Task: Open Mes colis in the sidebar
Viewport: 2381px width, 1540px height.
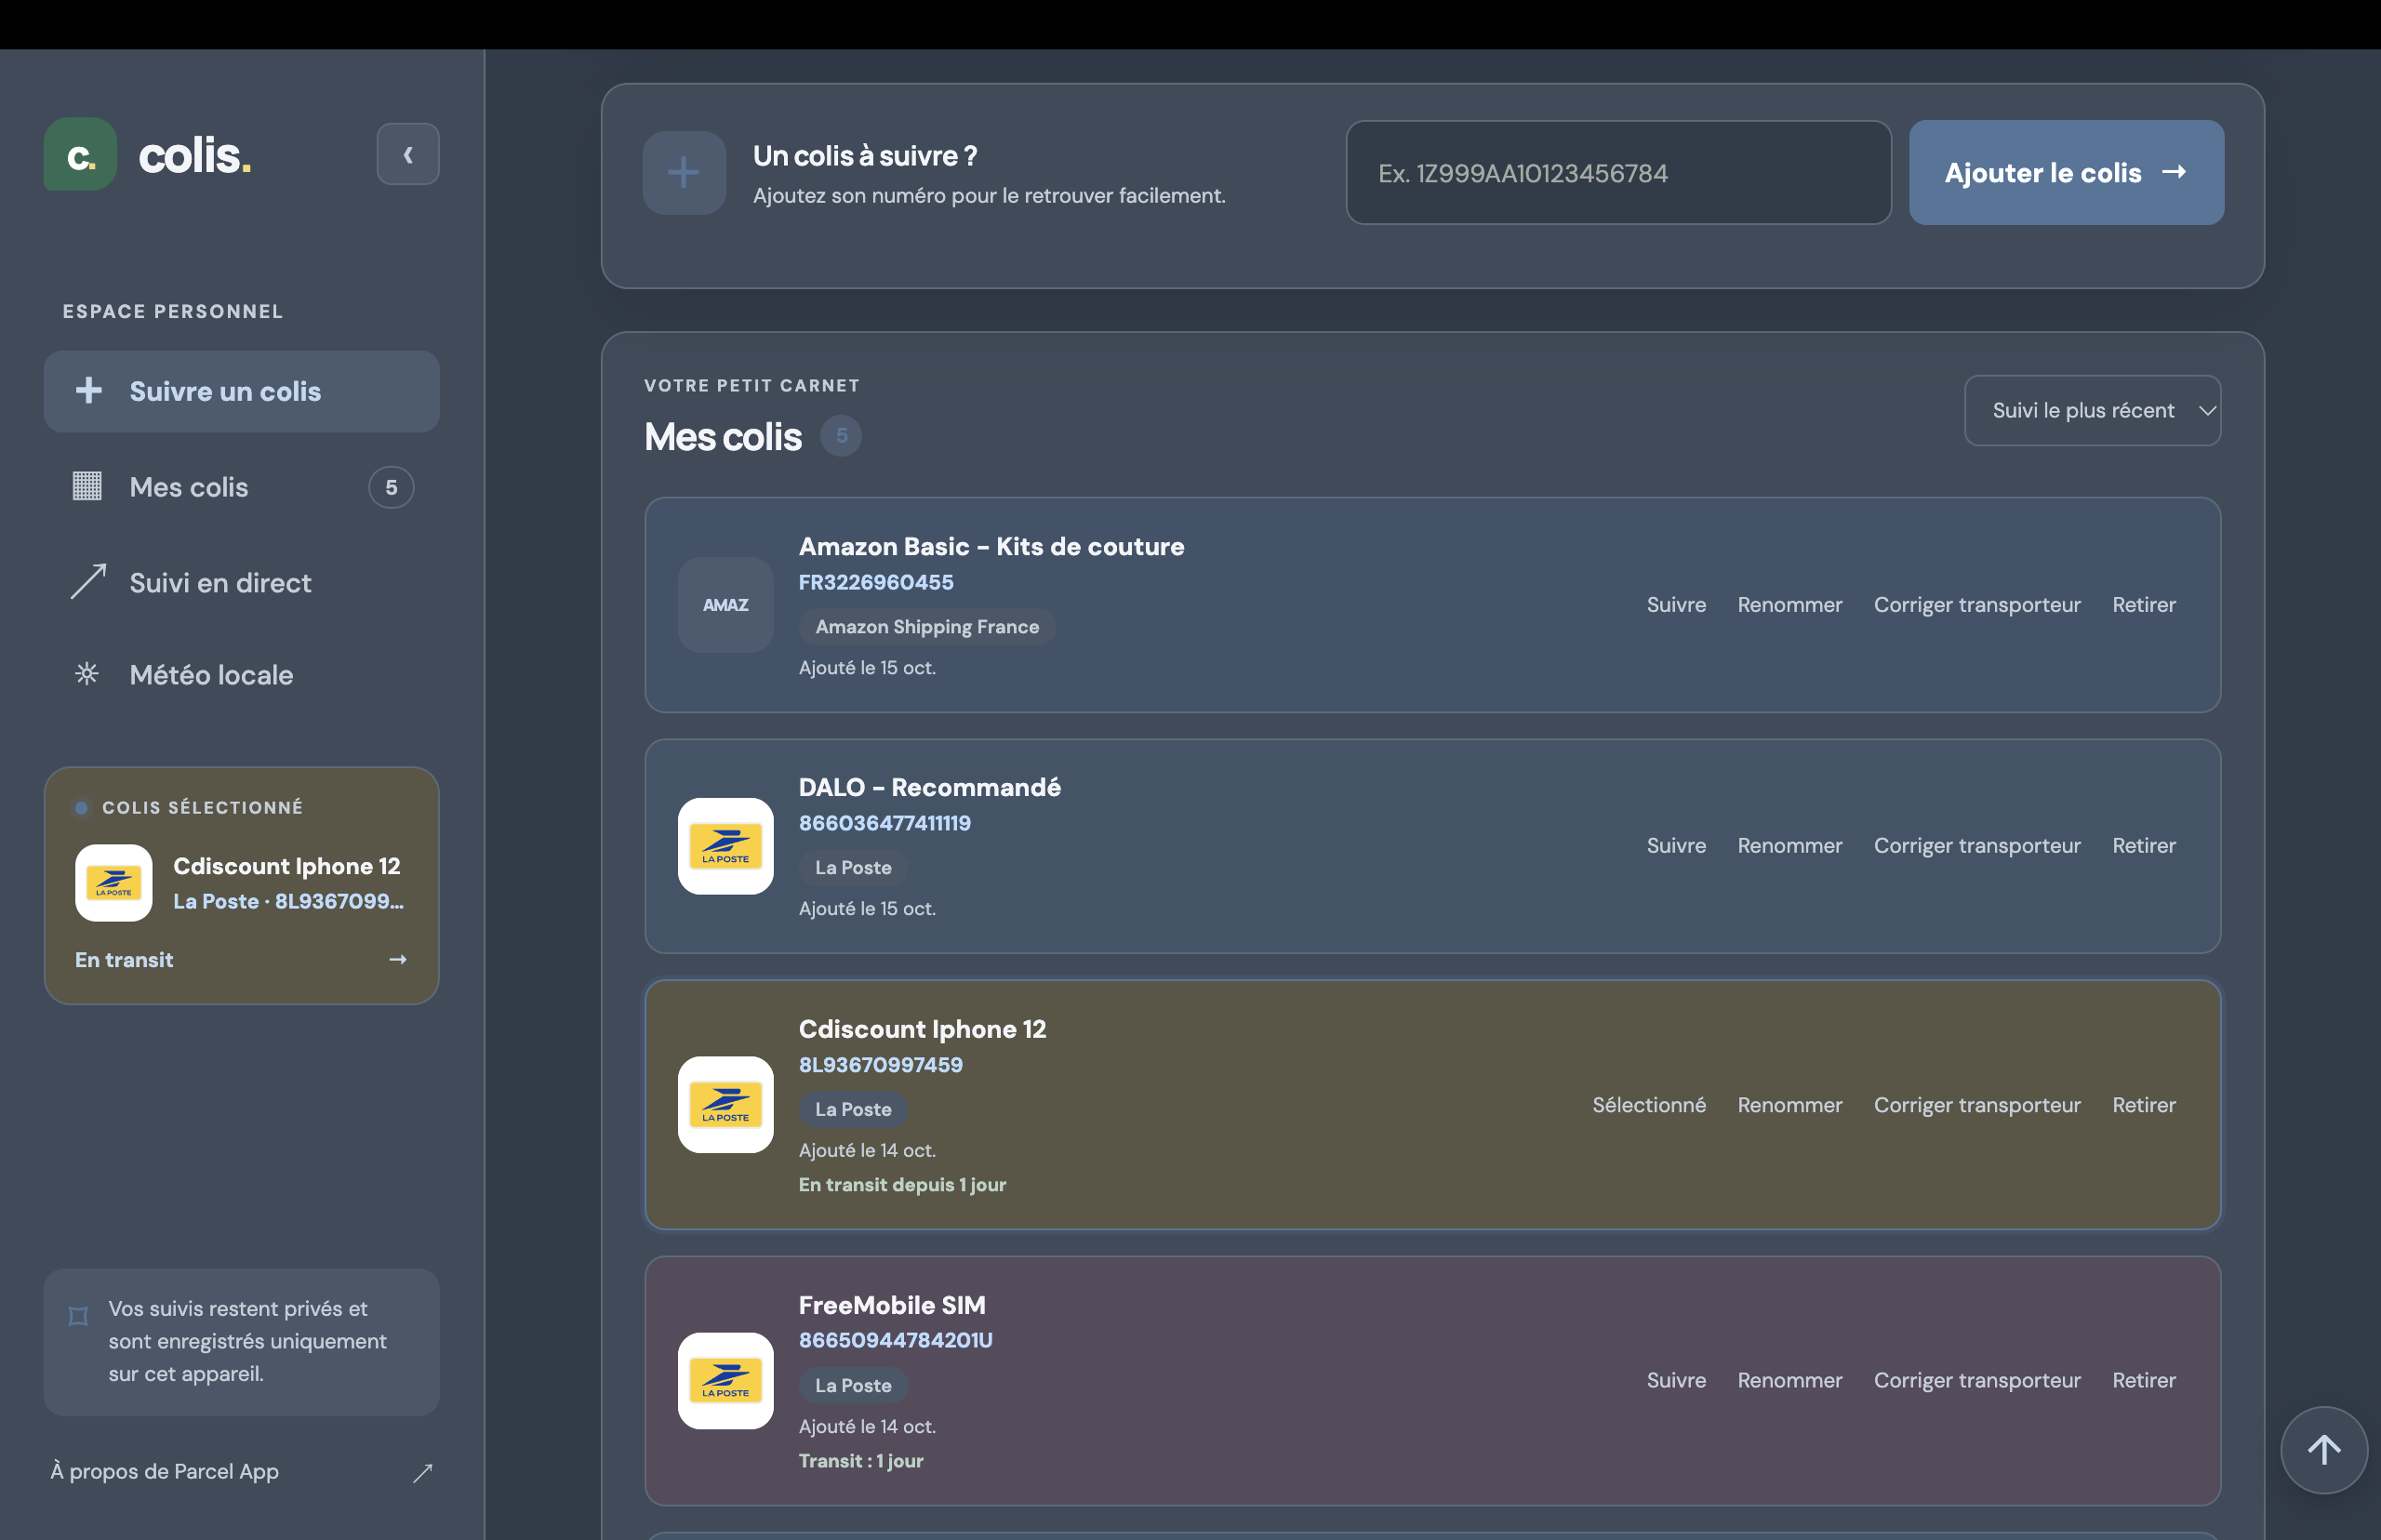Action: (x=242, y=487)
